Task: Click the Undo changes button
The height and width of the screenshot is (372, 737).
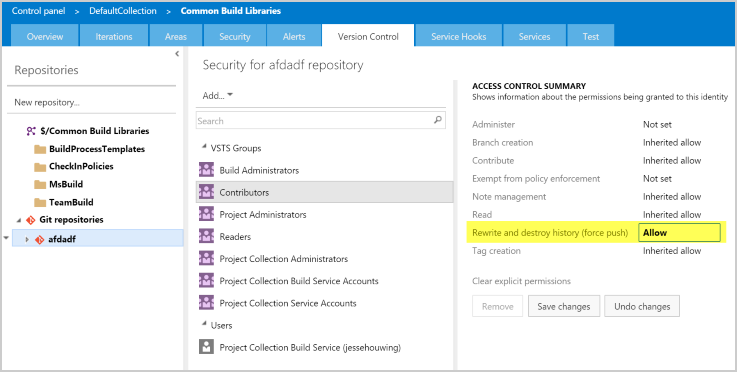Action: click(642, 306)
